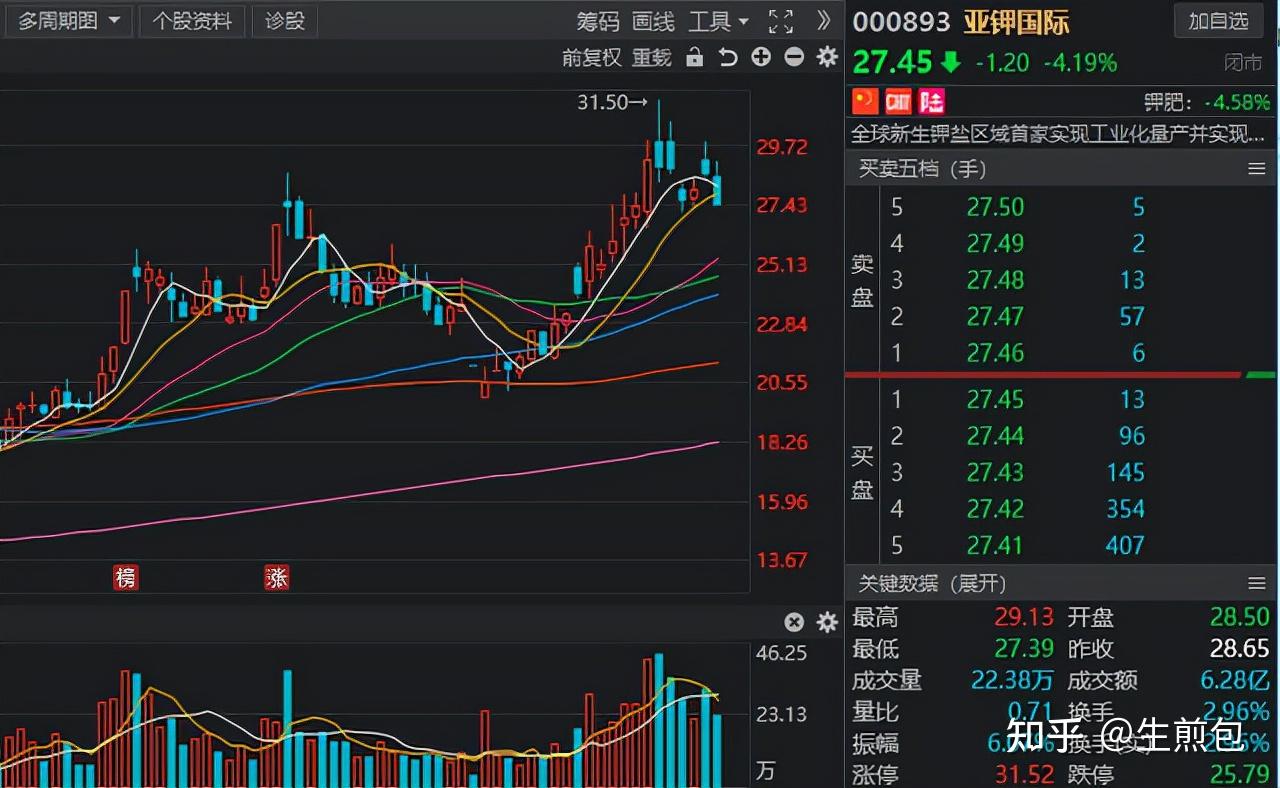Zoom out chart with minus icon
The image size is (1280, 788).
[794, 57]
